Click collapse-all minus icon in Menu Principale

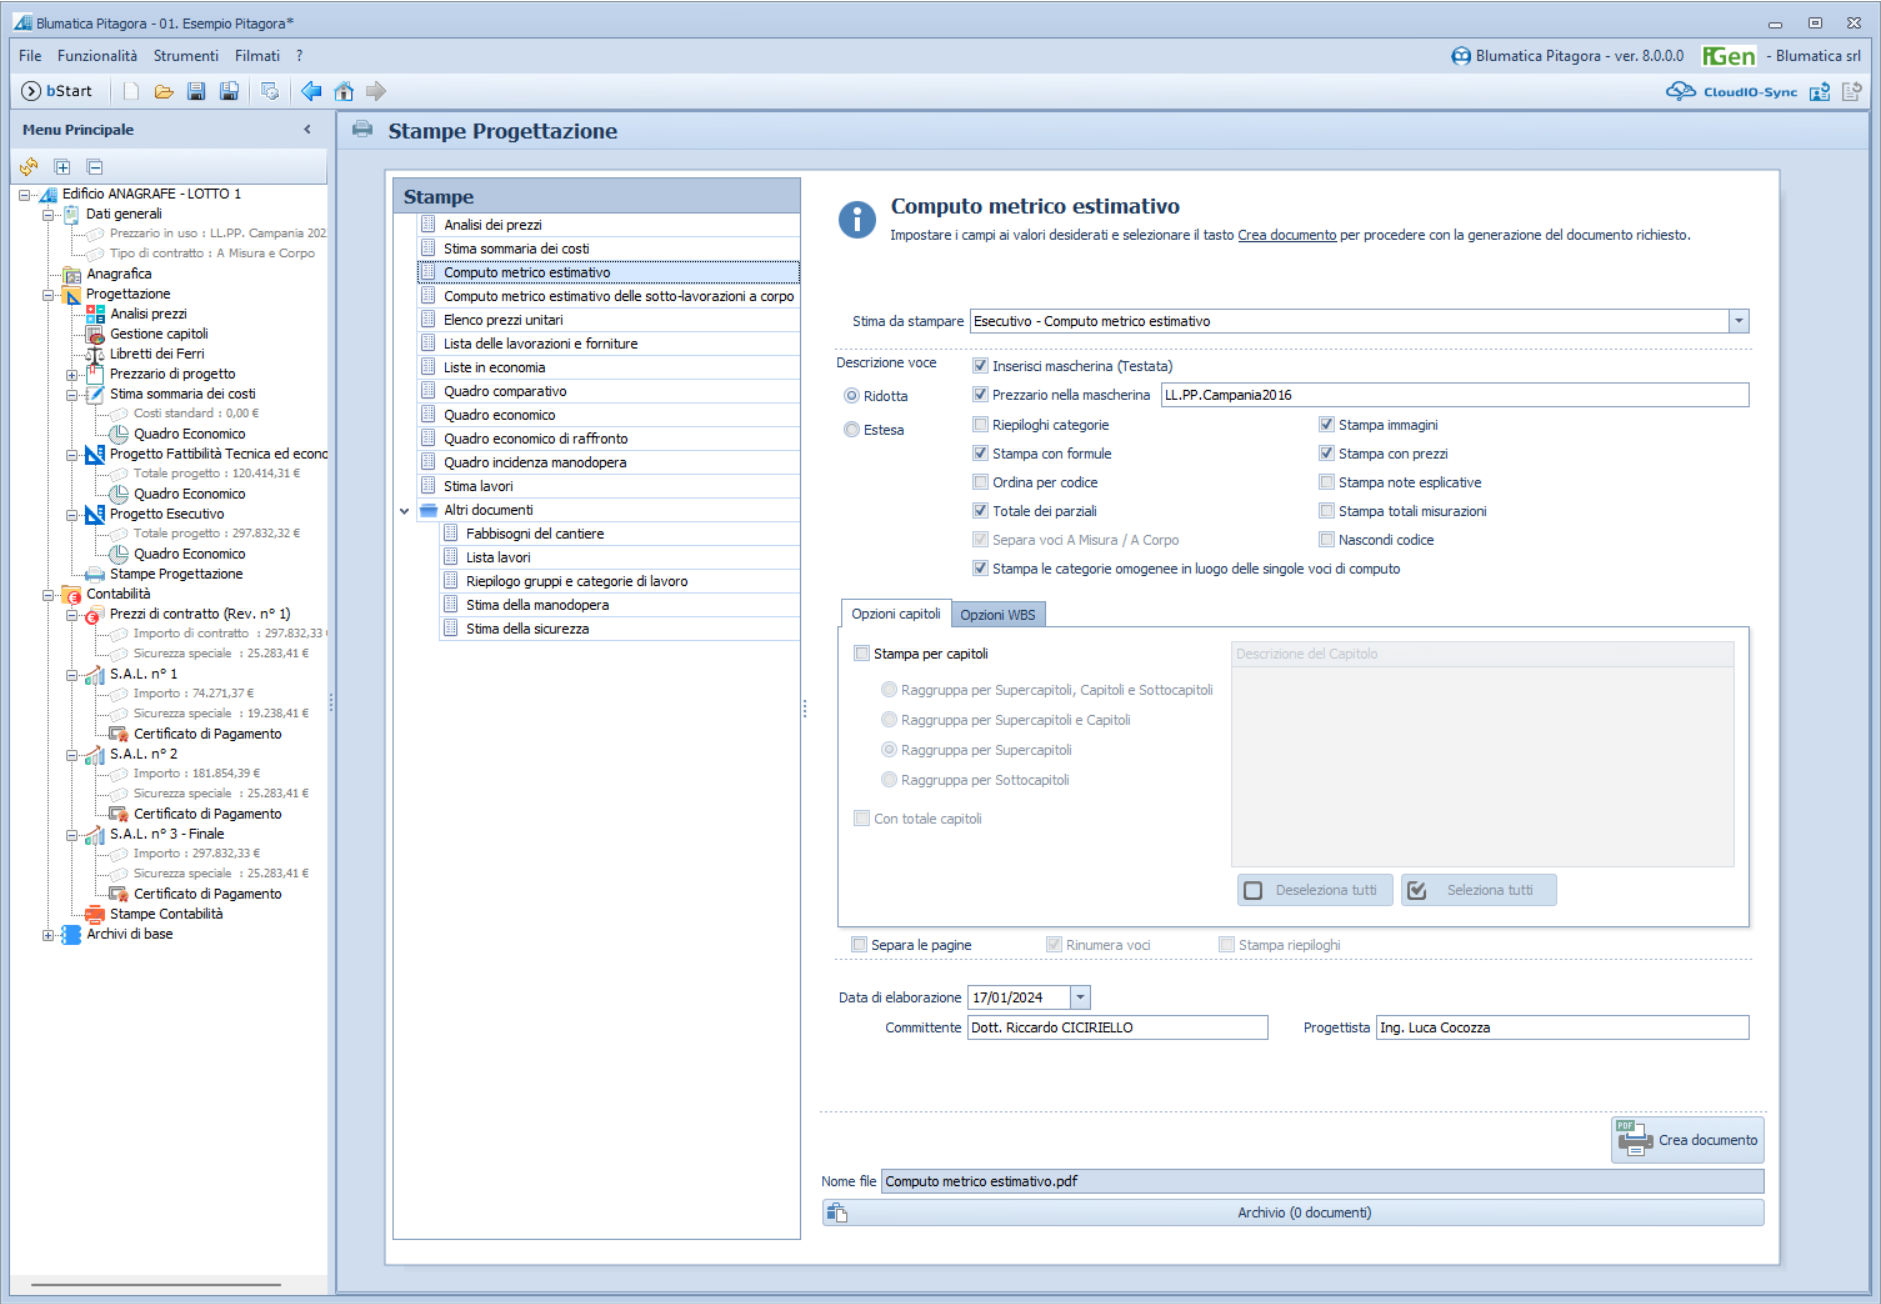94,166
